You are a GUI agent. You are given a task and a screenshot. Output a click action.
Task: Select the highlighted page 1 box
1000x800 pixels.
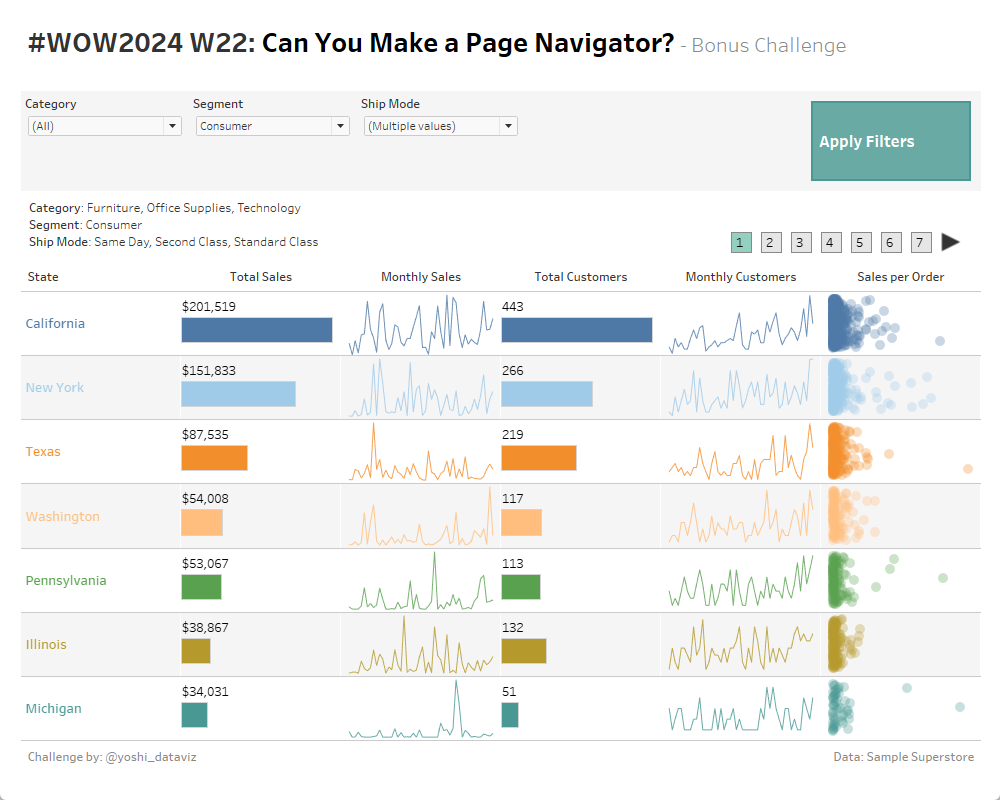[x=741, y=242]
